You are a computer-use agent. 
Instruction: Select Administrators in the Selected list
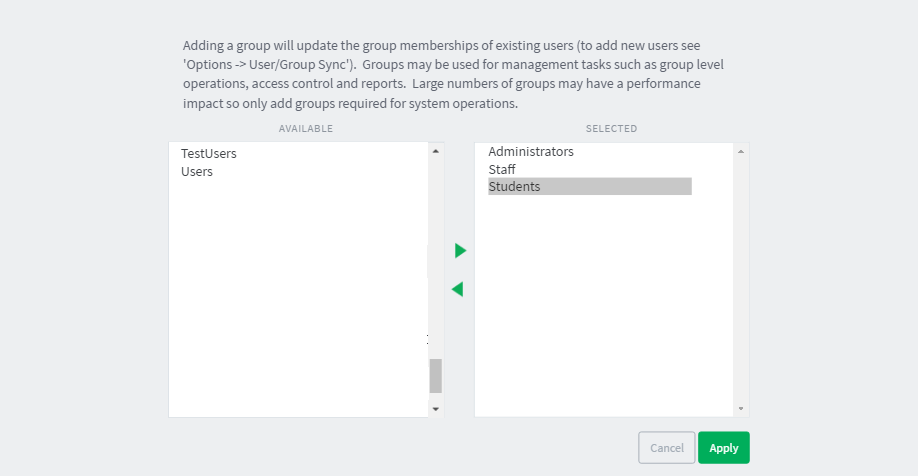click(x=531, y=152)
